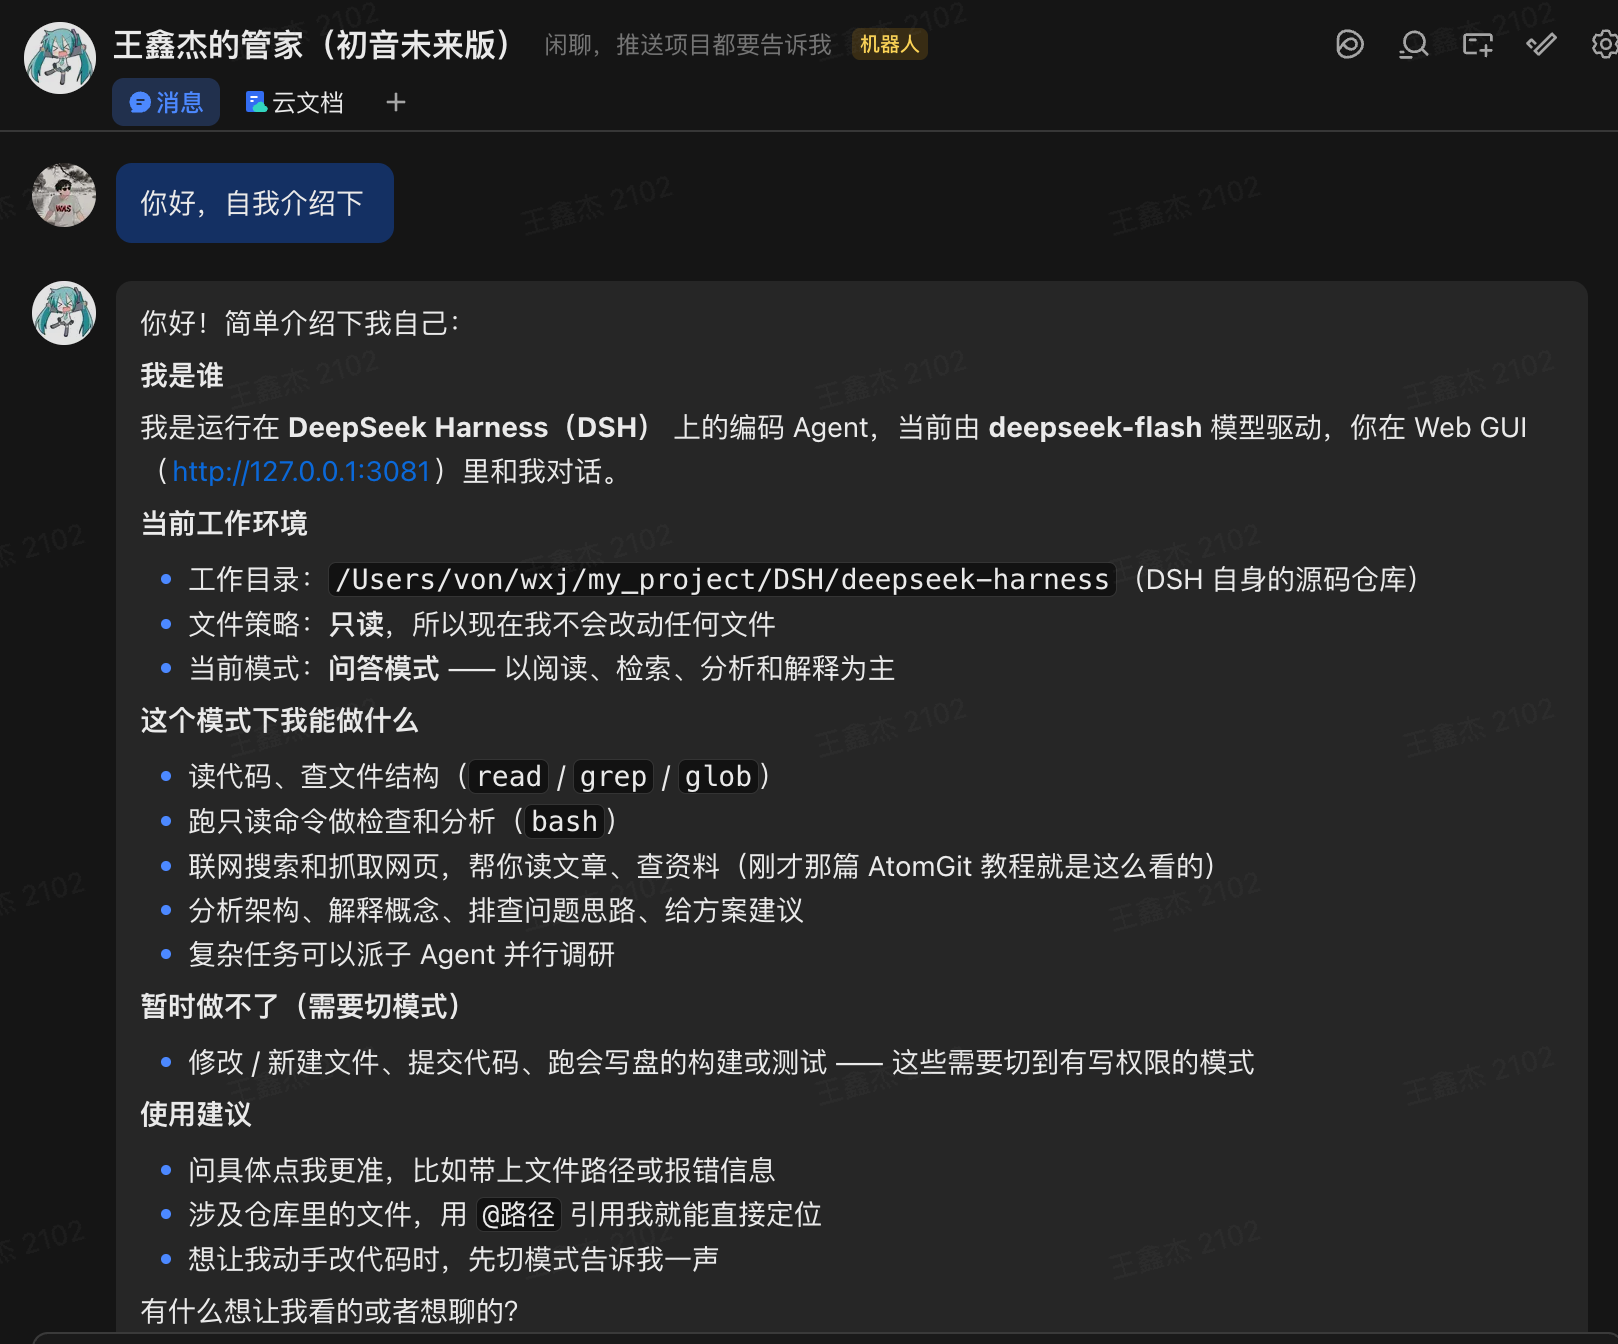Open the http://127.0.0.1:3081 link
The width and height of the screenshot is (1618, 1344).
tap(301, 471)
